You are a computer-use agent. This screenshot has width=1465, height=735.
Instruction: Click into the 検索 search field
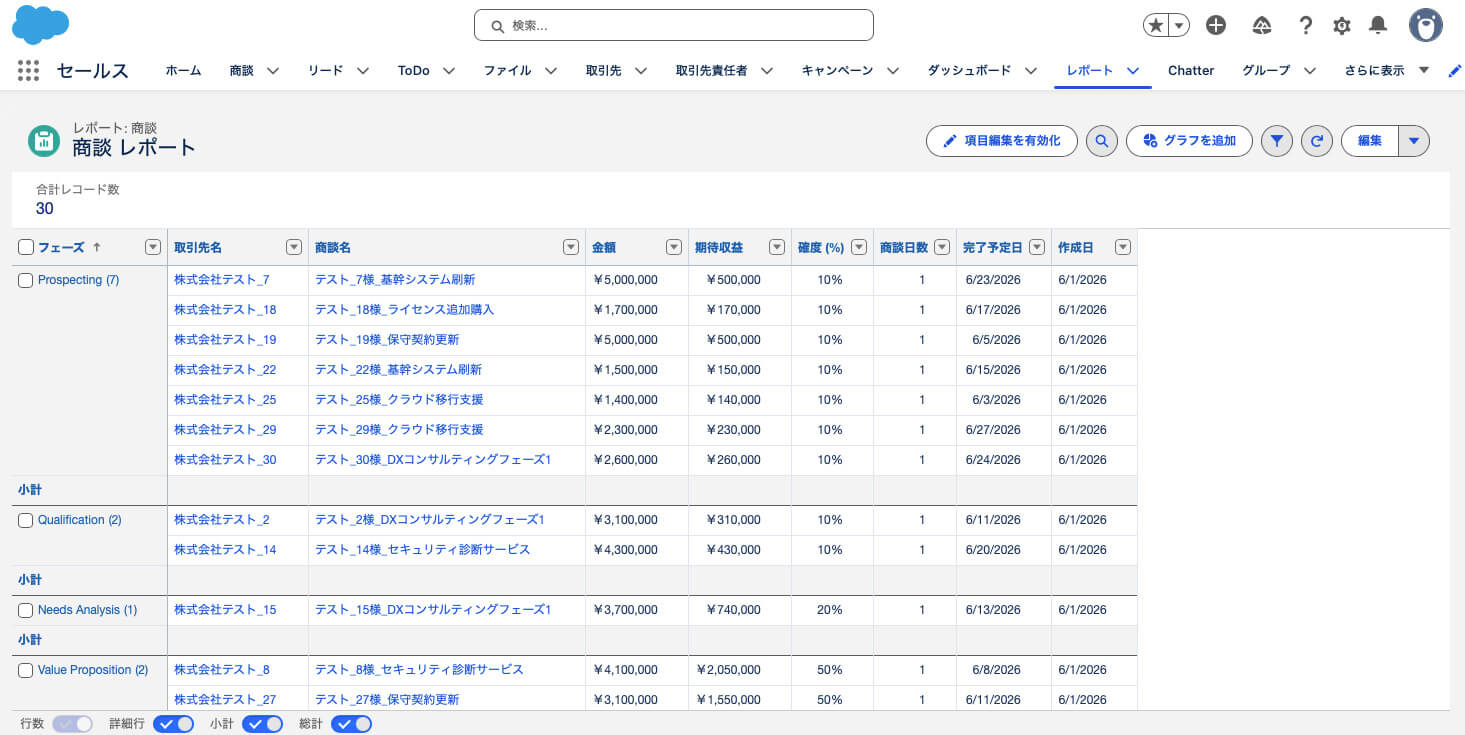click(x=674, y=25)
